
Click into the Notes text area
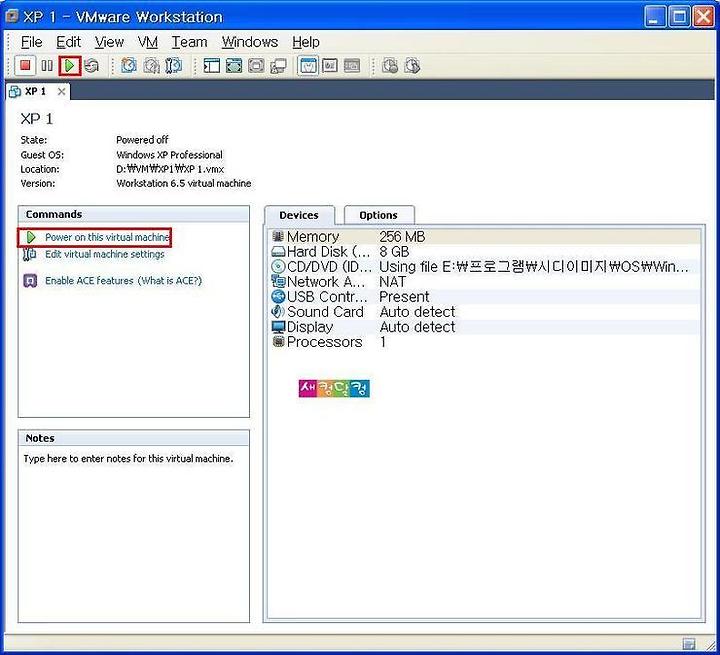[x=134, y=533]
